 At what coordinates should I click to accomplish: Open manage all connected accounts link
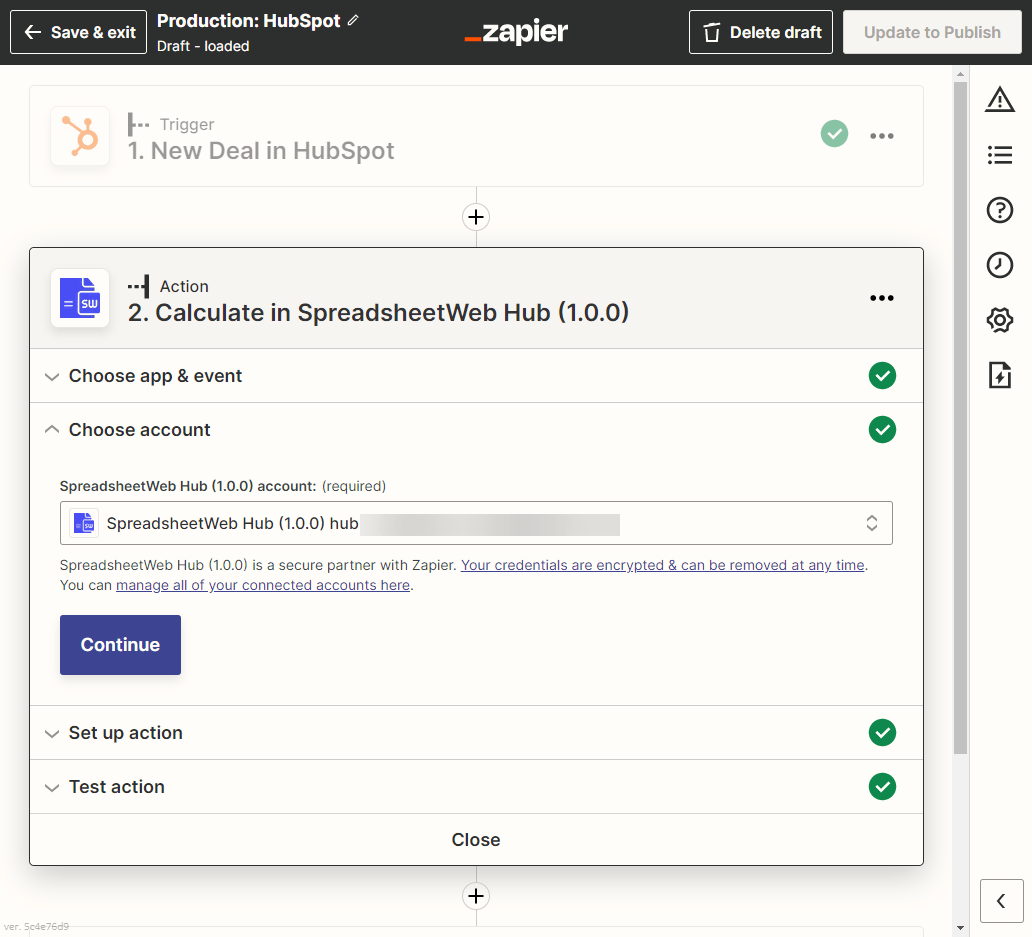(262, 585)
